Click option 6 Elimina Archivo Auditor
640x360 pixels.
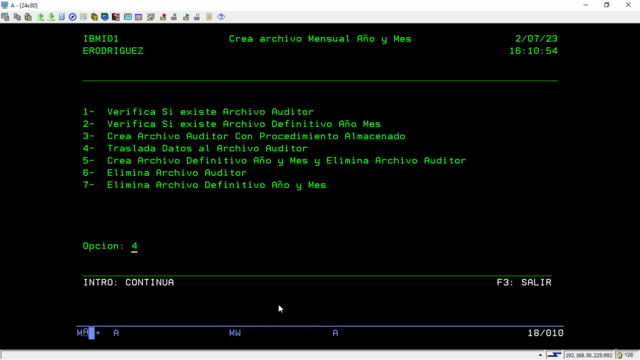coord(164,173)
